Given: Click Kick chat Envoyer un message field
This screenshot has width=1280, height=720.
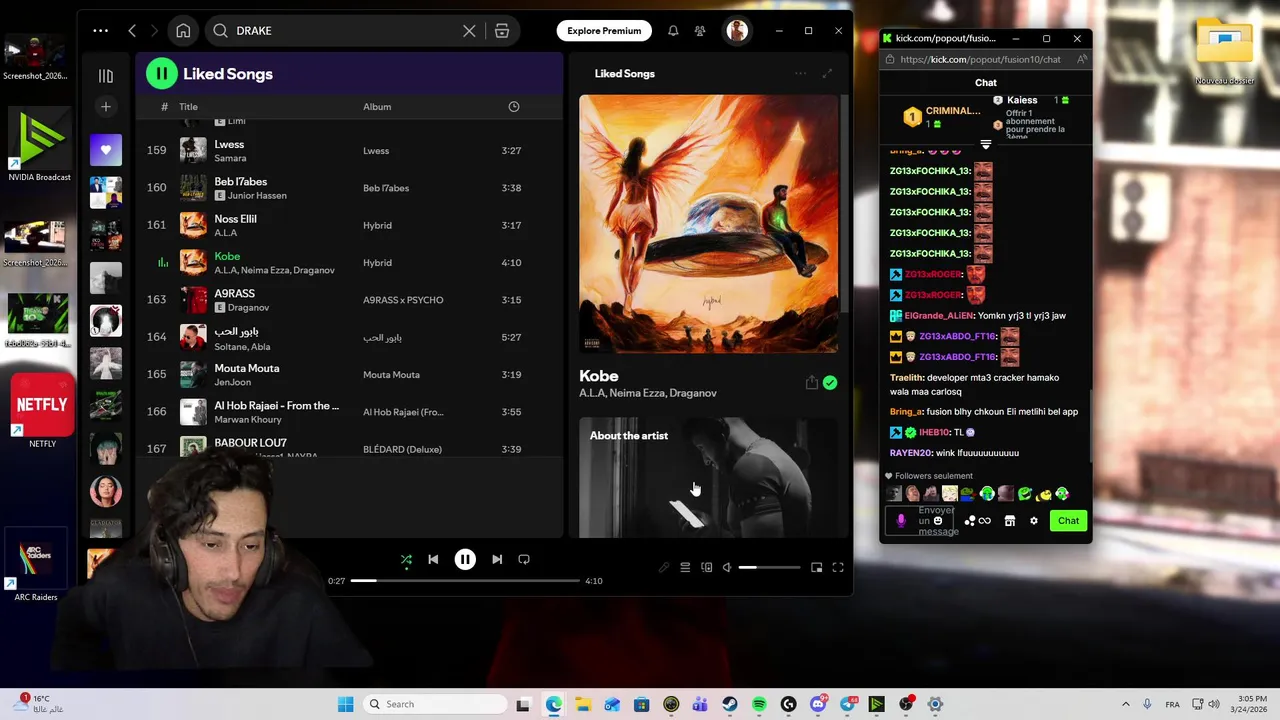Looking at the screenshot, I should click(x=921, y=520).
